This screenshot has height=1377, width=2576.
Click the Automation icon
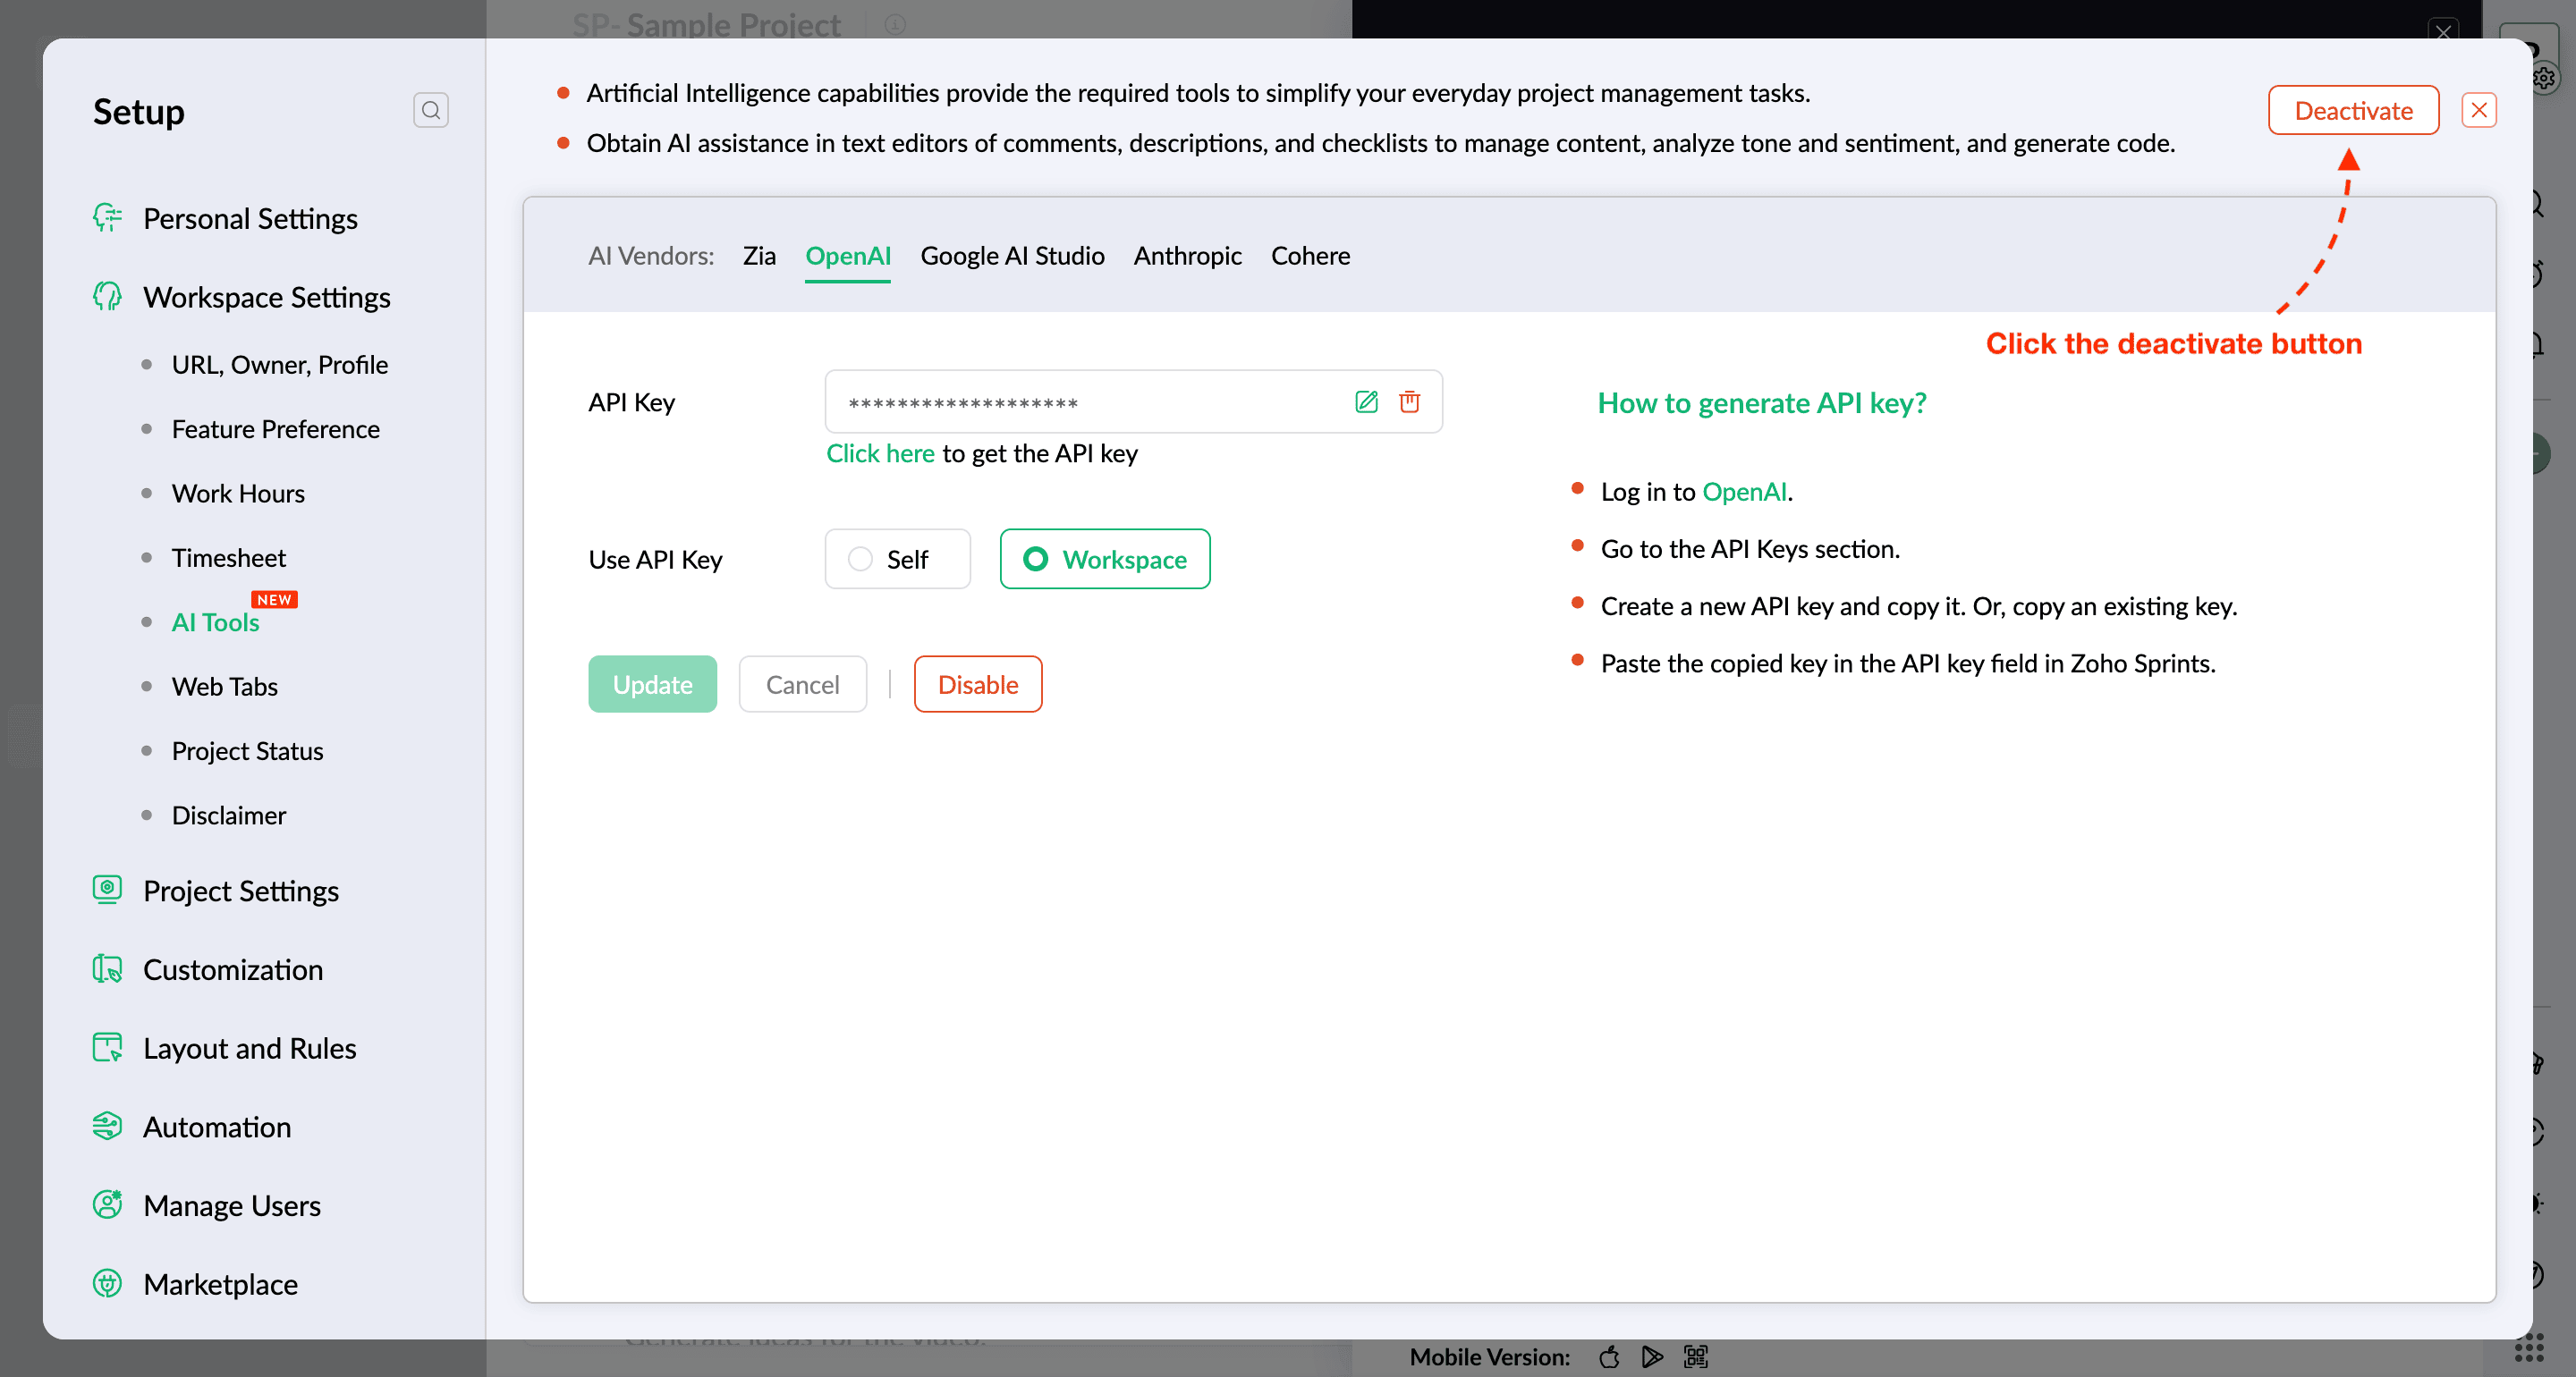(x=107, y=1126)
